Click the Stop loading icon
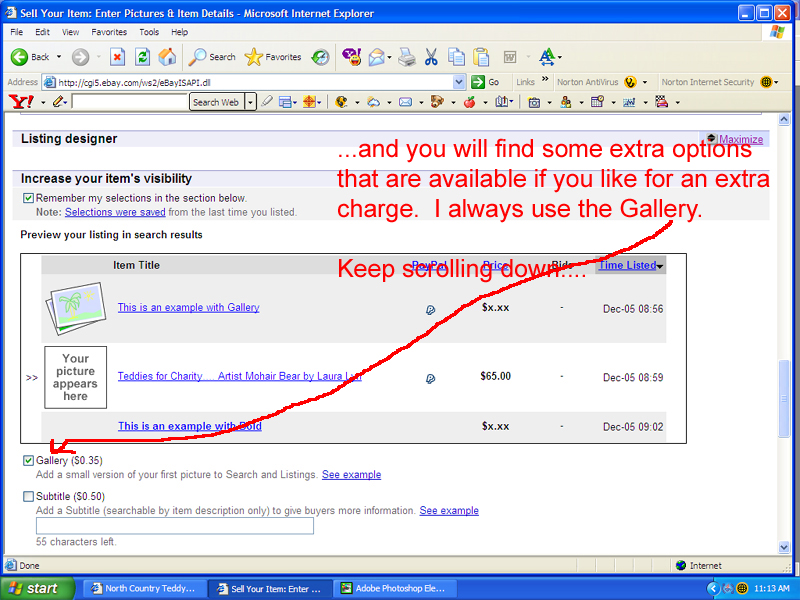800x600 pixels. click(x=118, y=57)
